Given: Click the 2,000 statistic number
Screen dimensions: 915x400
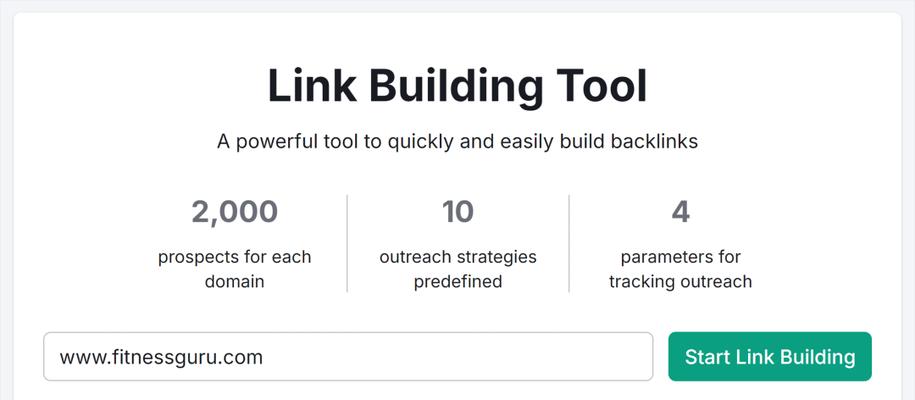Looking at the screenshot, I should pos(235,212).
